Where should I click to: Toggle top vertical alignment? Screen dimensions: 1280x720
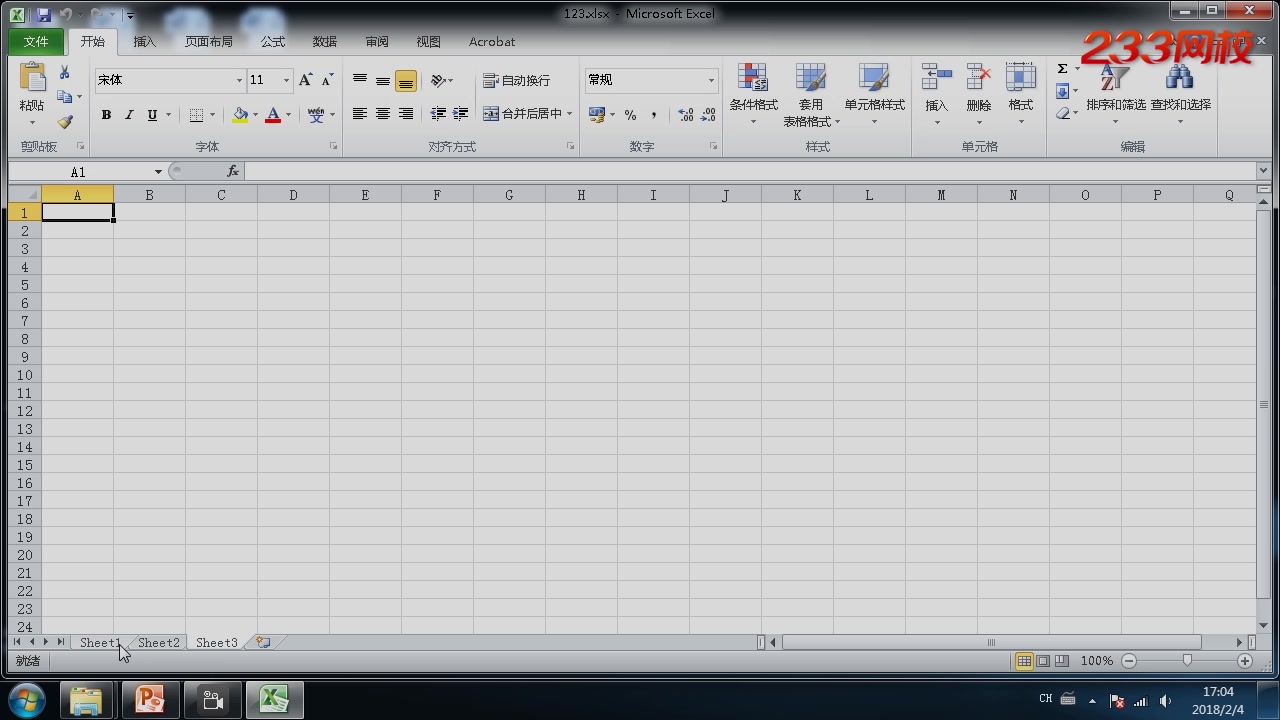click(360, 81)
